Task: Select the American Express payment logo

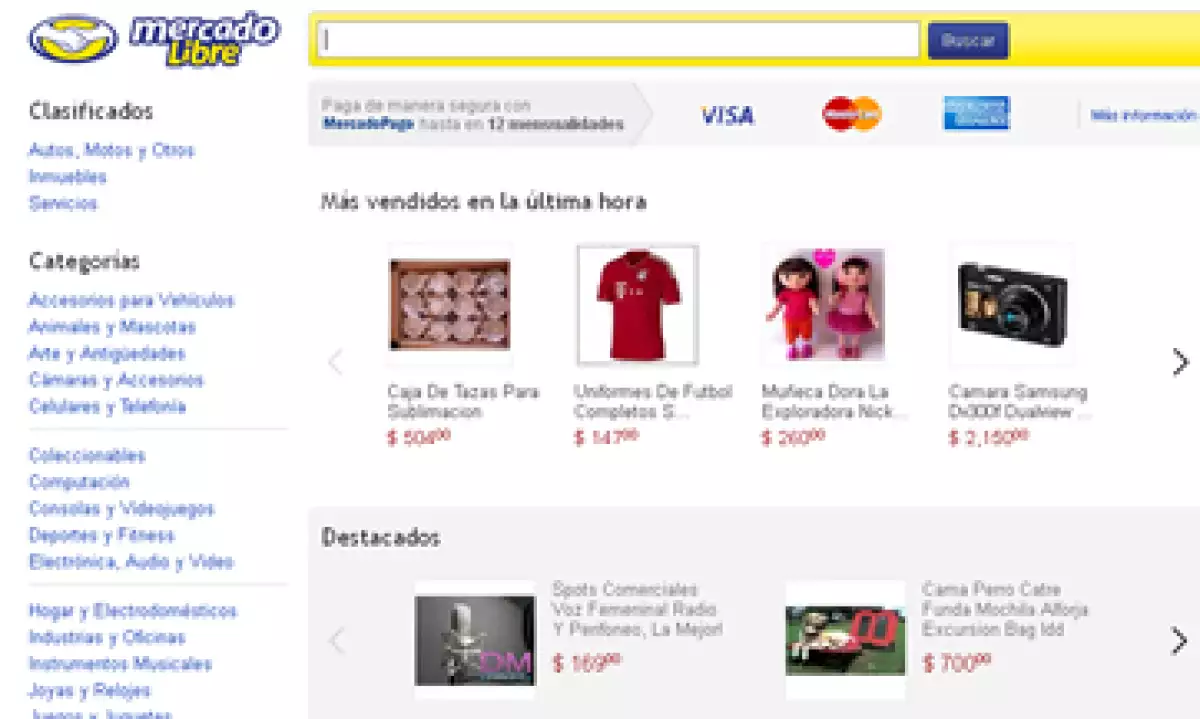Action: point(976,113)
